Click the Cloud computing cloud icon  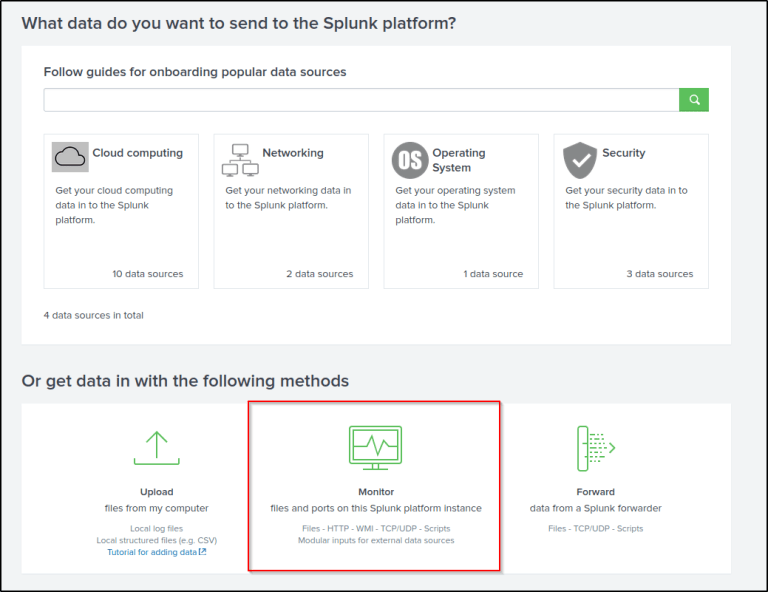click(x=70, y=157)
